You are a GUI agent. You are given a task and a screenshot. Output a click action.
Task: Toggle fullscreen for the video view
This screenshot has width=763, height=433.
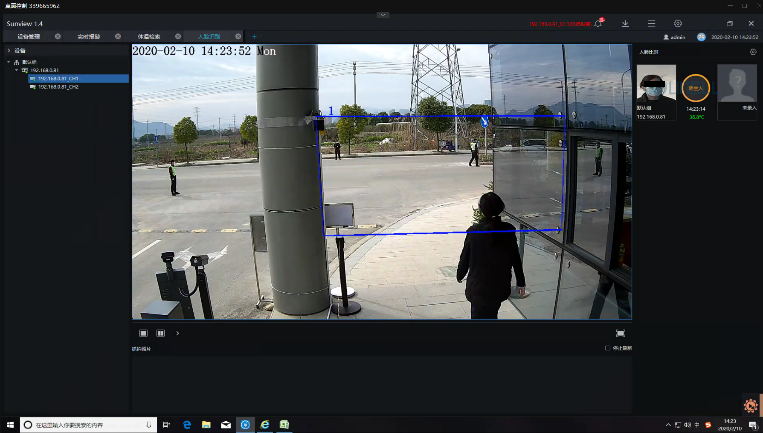tap(620, 333)
